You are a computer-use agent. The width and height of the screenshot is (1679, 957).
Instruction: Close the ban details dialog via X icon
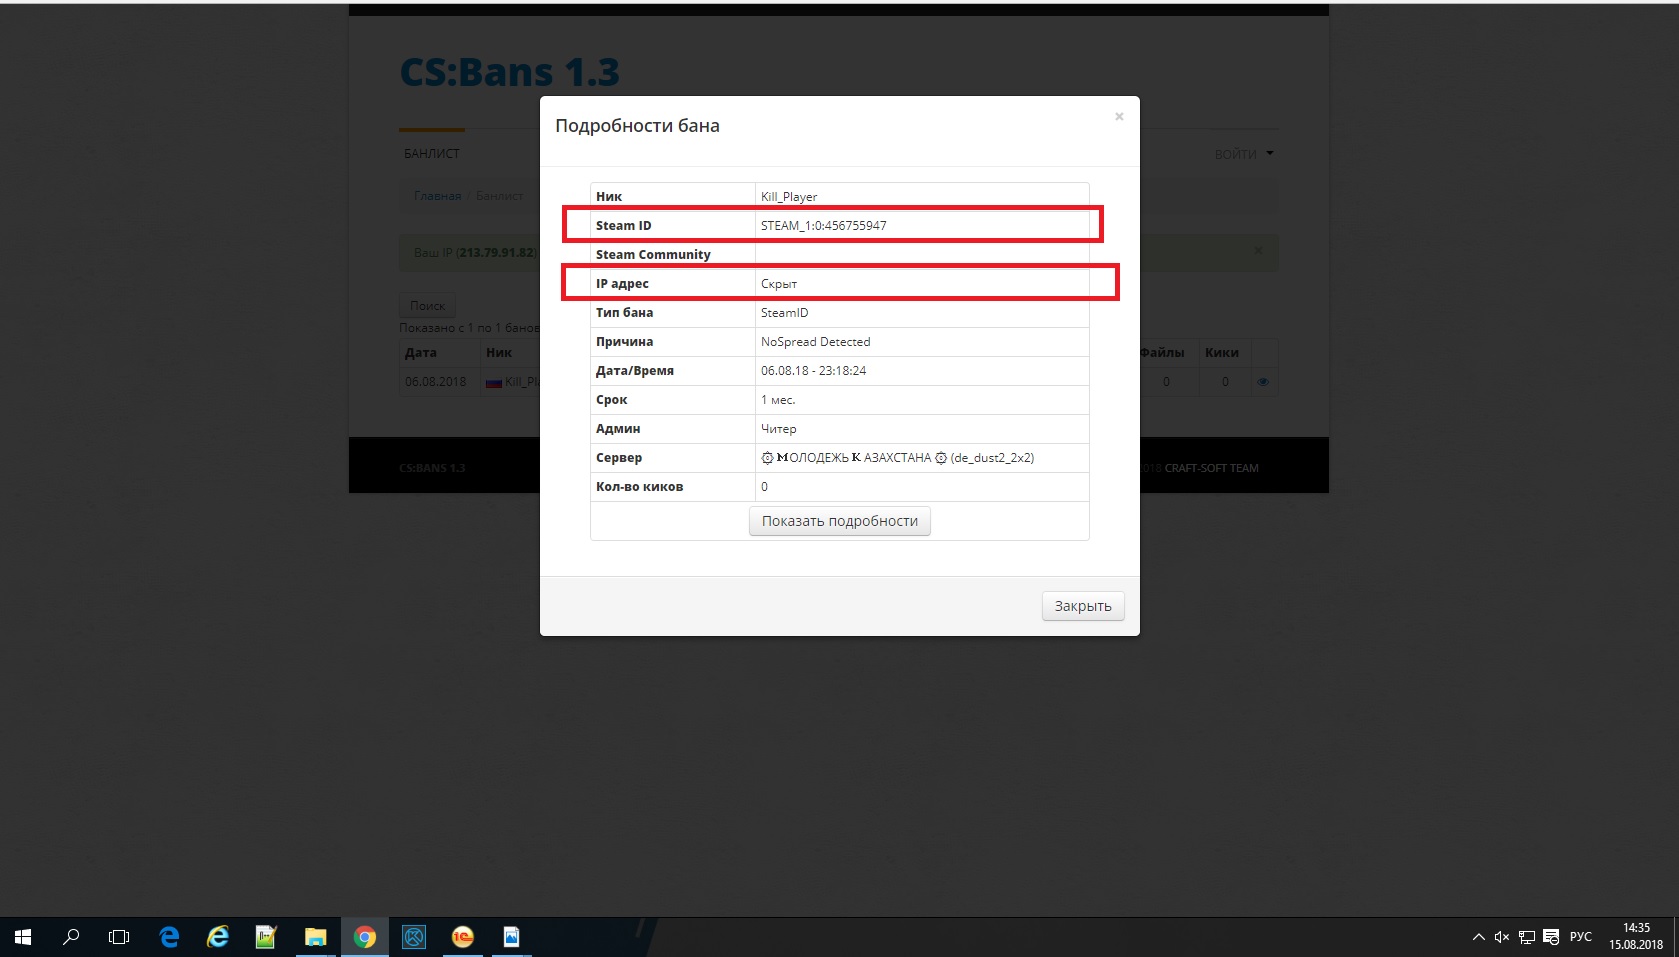1119,117
